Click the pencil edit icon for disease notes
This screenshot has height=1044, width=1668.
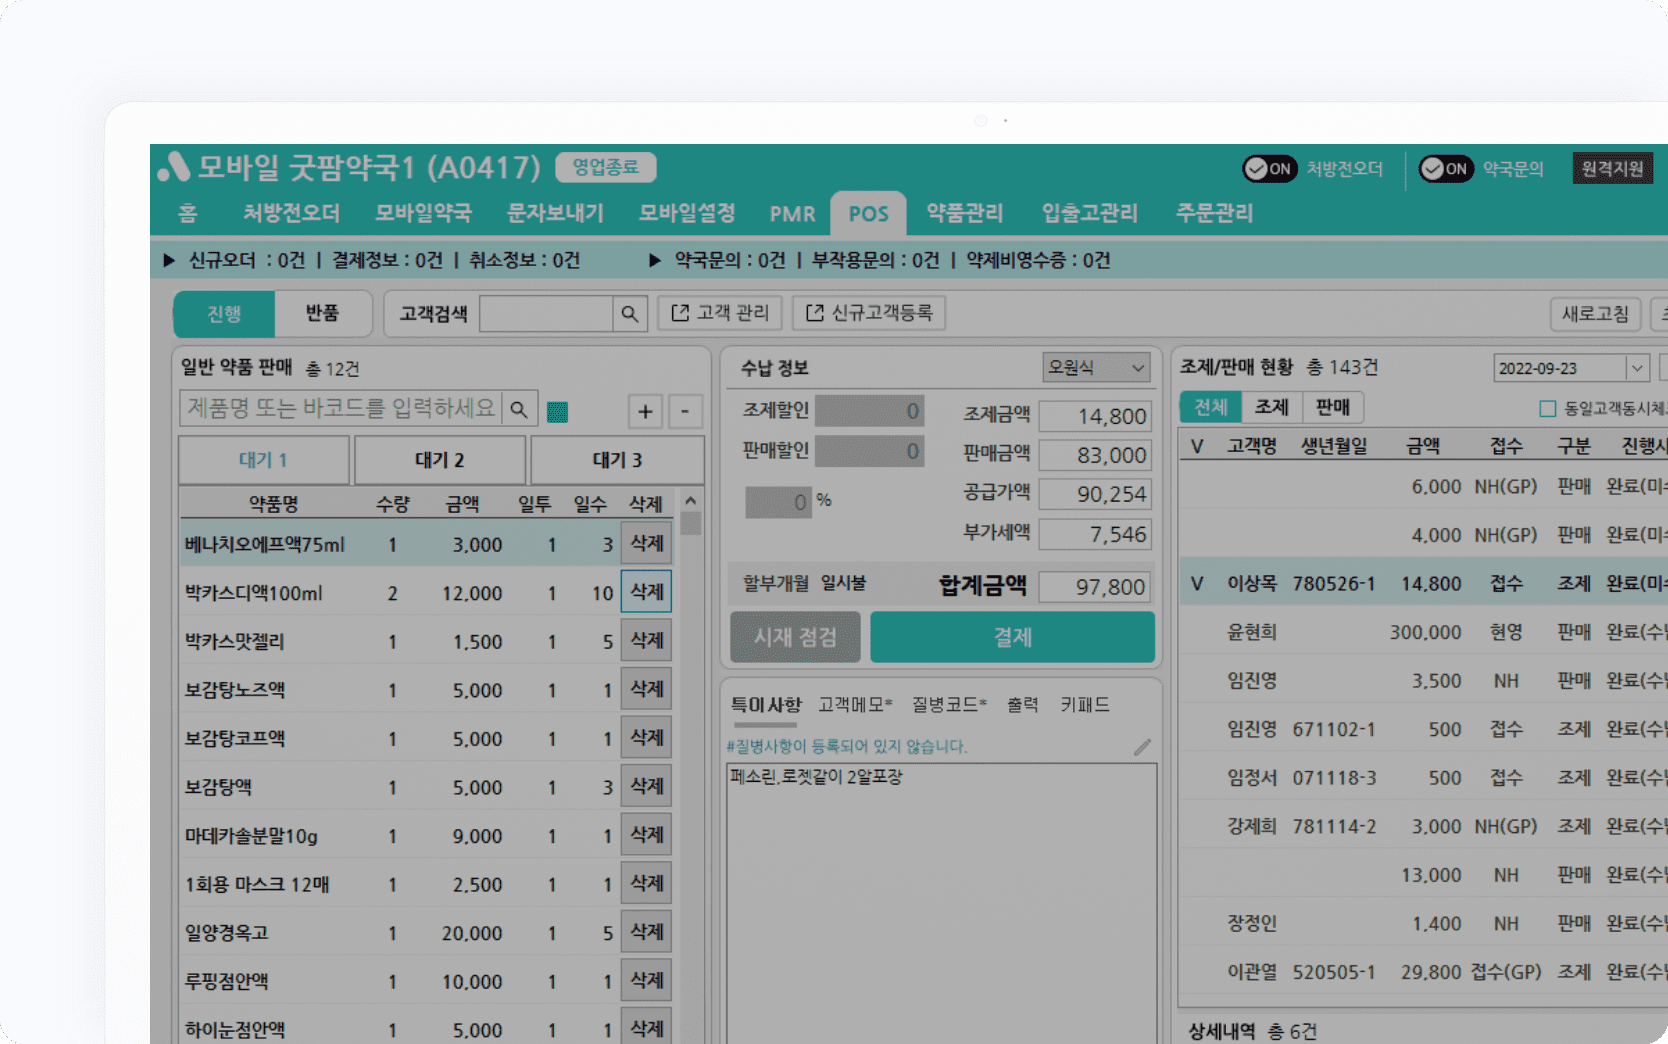pyautogui.click(x=1142, y=747)
